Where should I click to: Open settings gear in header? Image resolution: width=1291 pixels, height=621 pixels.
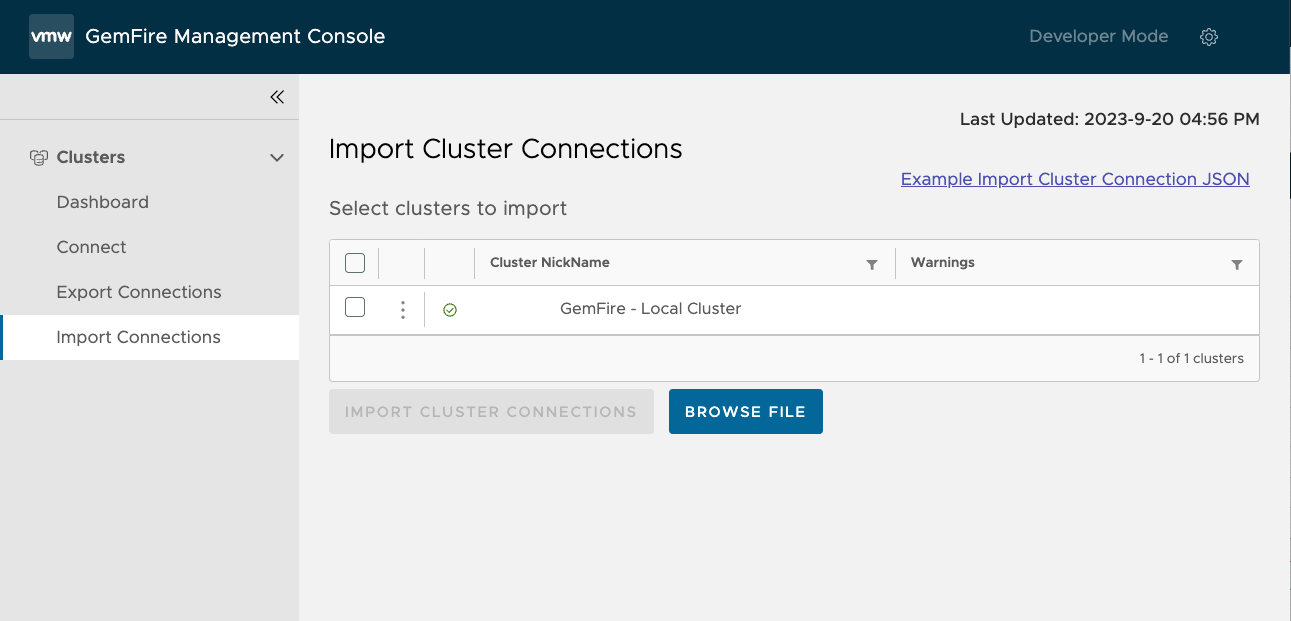[1209, 37]
